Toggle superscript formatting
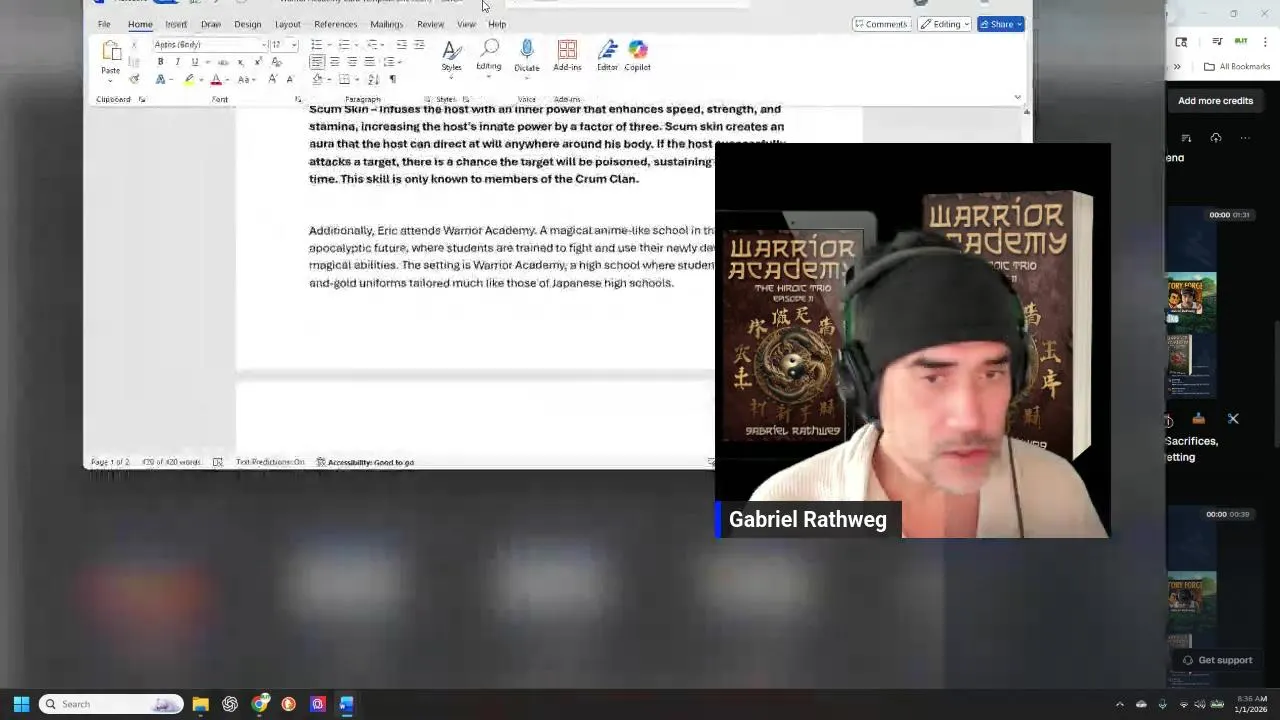The width and height of the screenshot is (1280, 720). (x=258, y=62)
